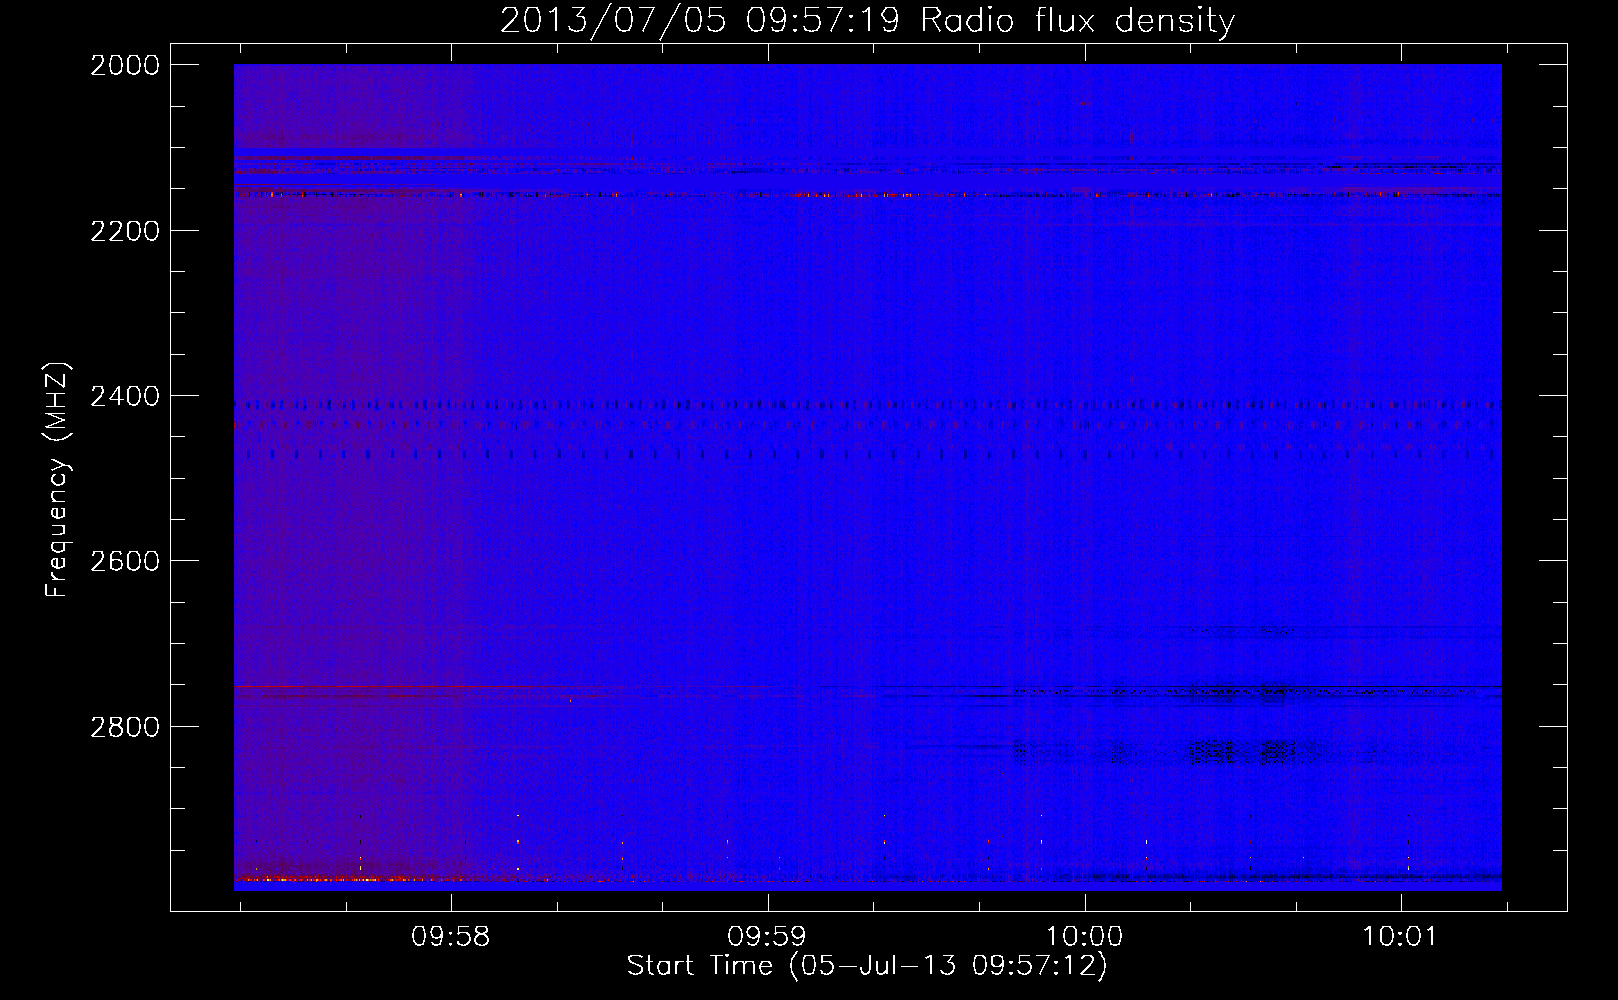The image size is (1618, 1000).
Task: Click the 2400 frequency tick label
Action: click(x=125, y=396)
